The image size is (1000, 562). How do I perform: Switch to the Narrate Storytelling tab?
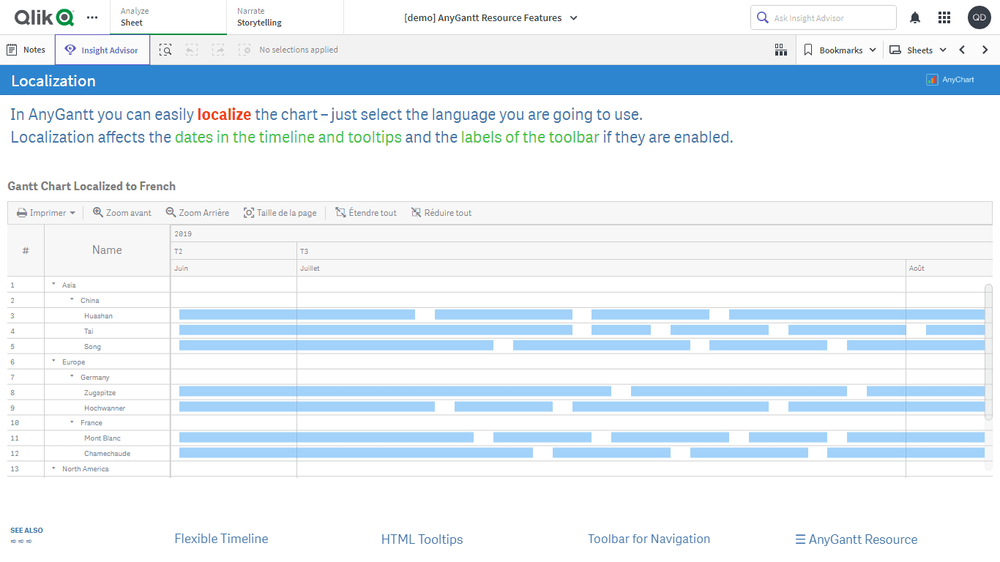[259, 17]
